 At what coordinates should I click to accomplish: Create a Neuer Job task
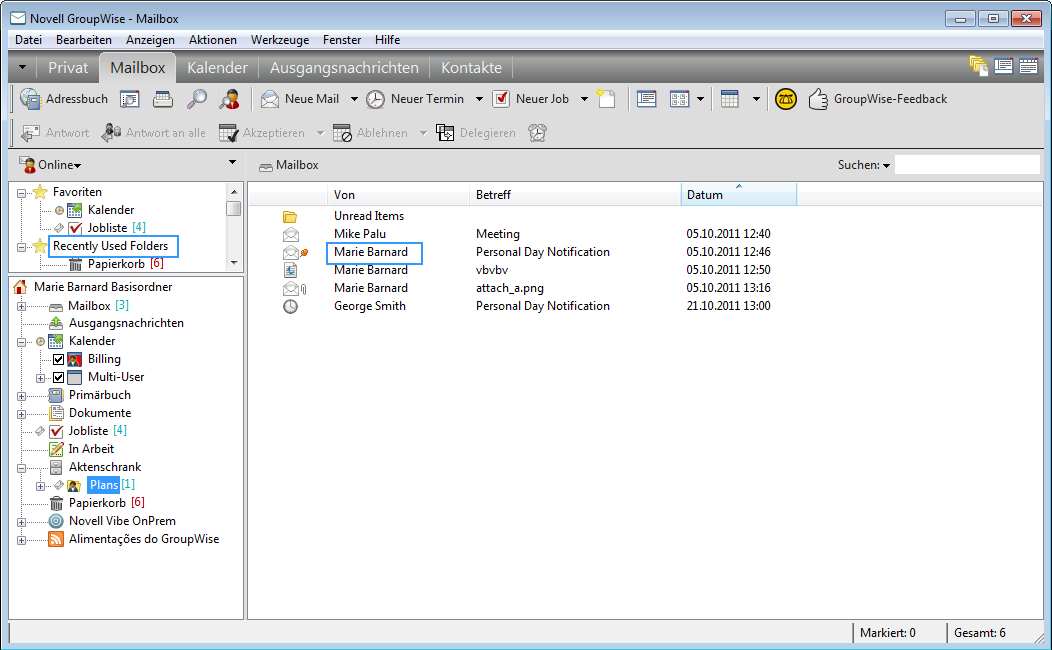[x=531, y=99]
